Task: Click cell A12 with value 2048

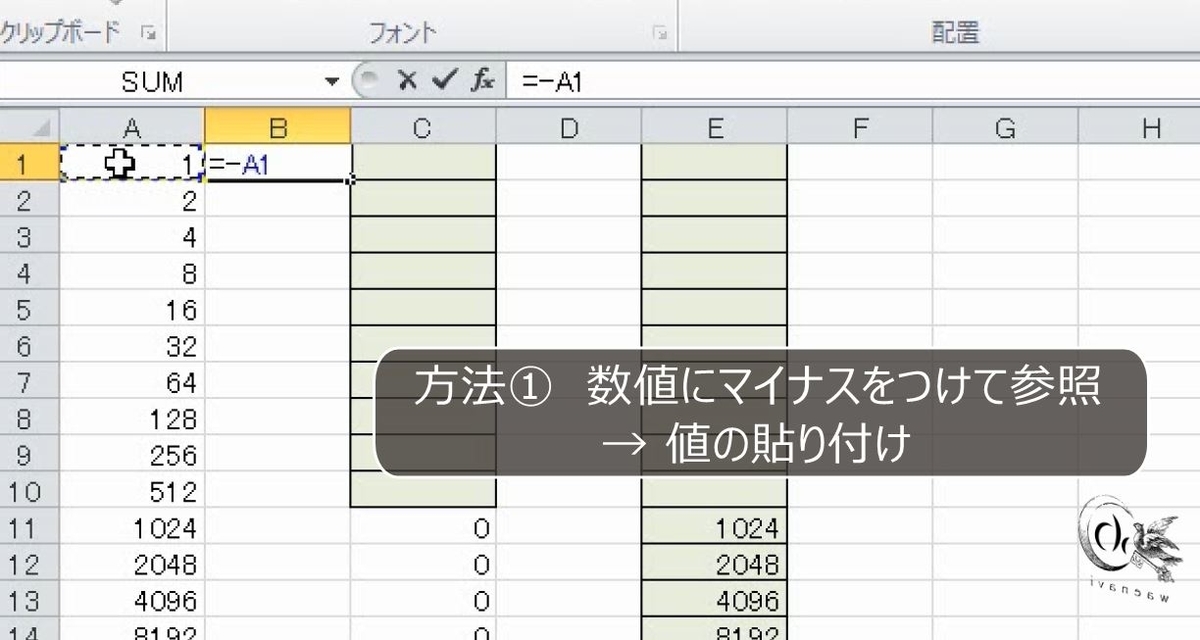Action: click(132, 562)
